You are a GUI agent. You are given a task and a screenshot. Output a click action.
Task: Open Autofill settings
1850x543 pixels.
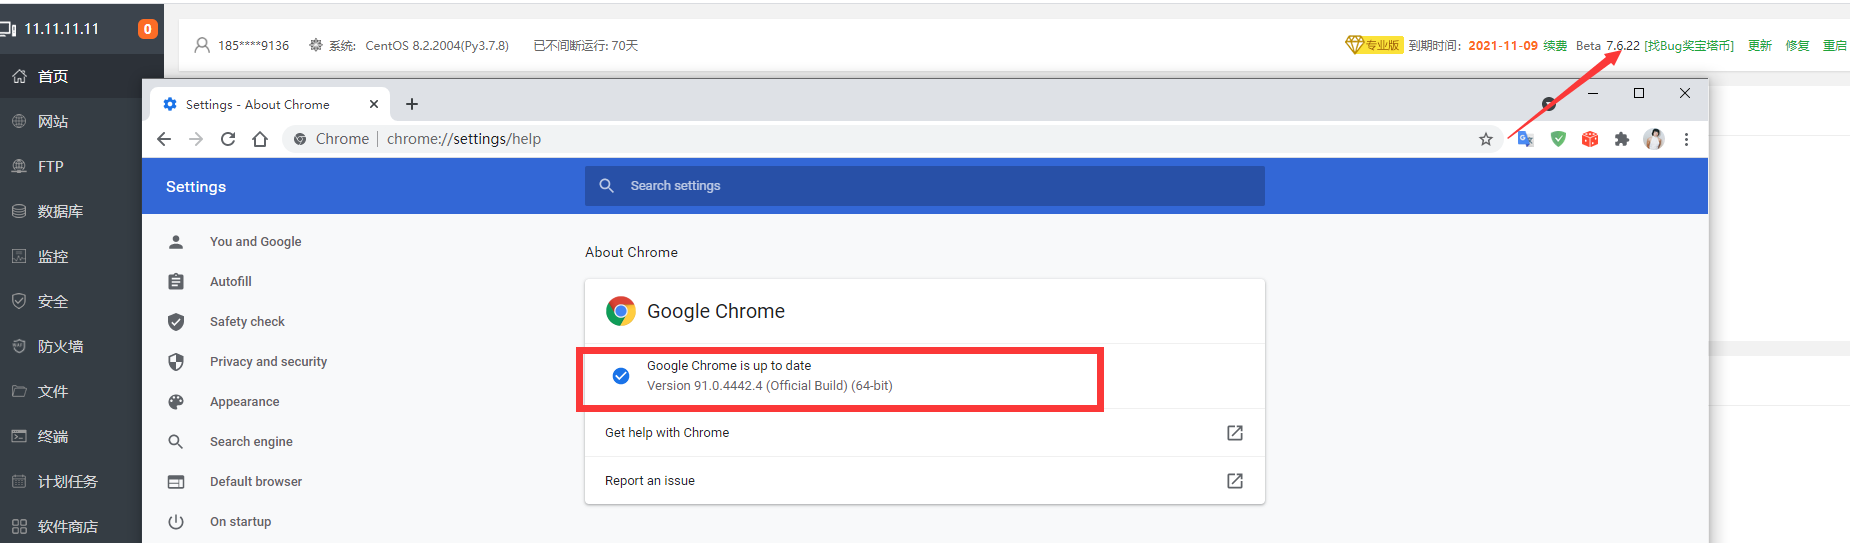[x=231, y=281]
